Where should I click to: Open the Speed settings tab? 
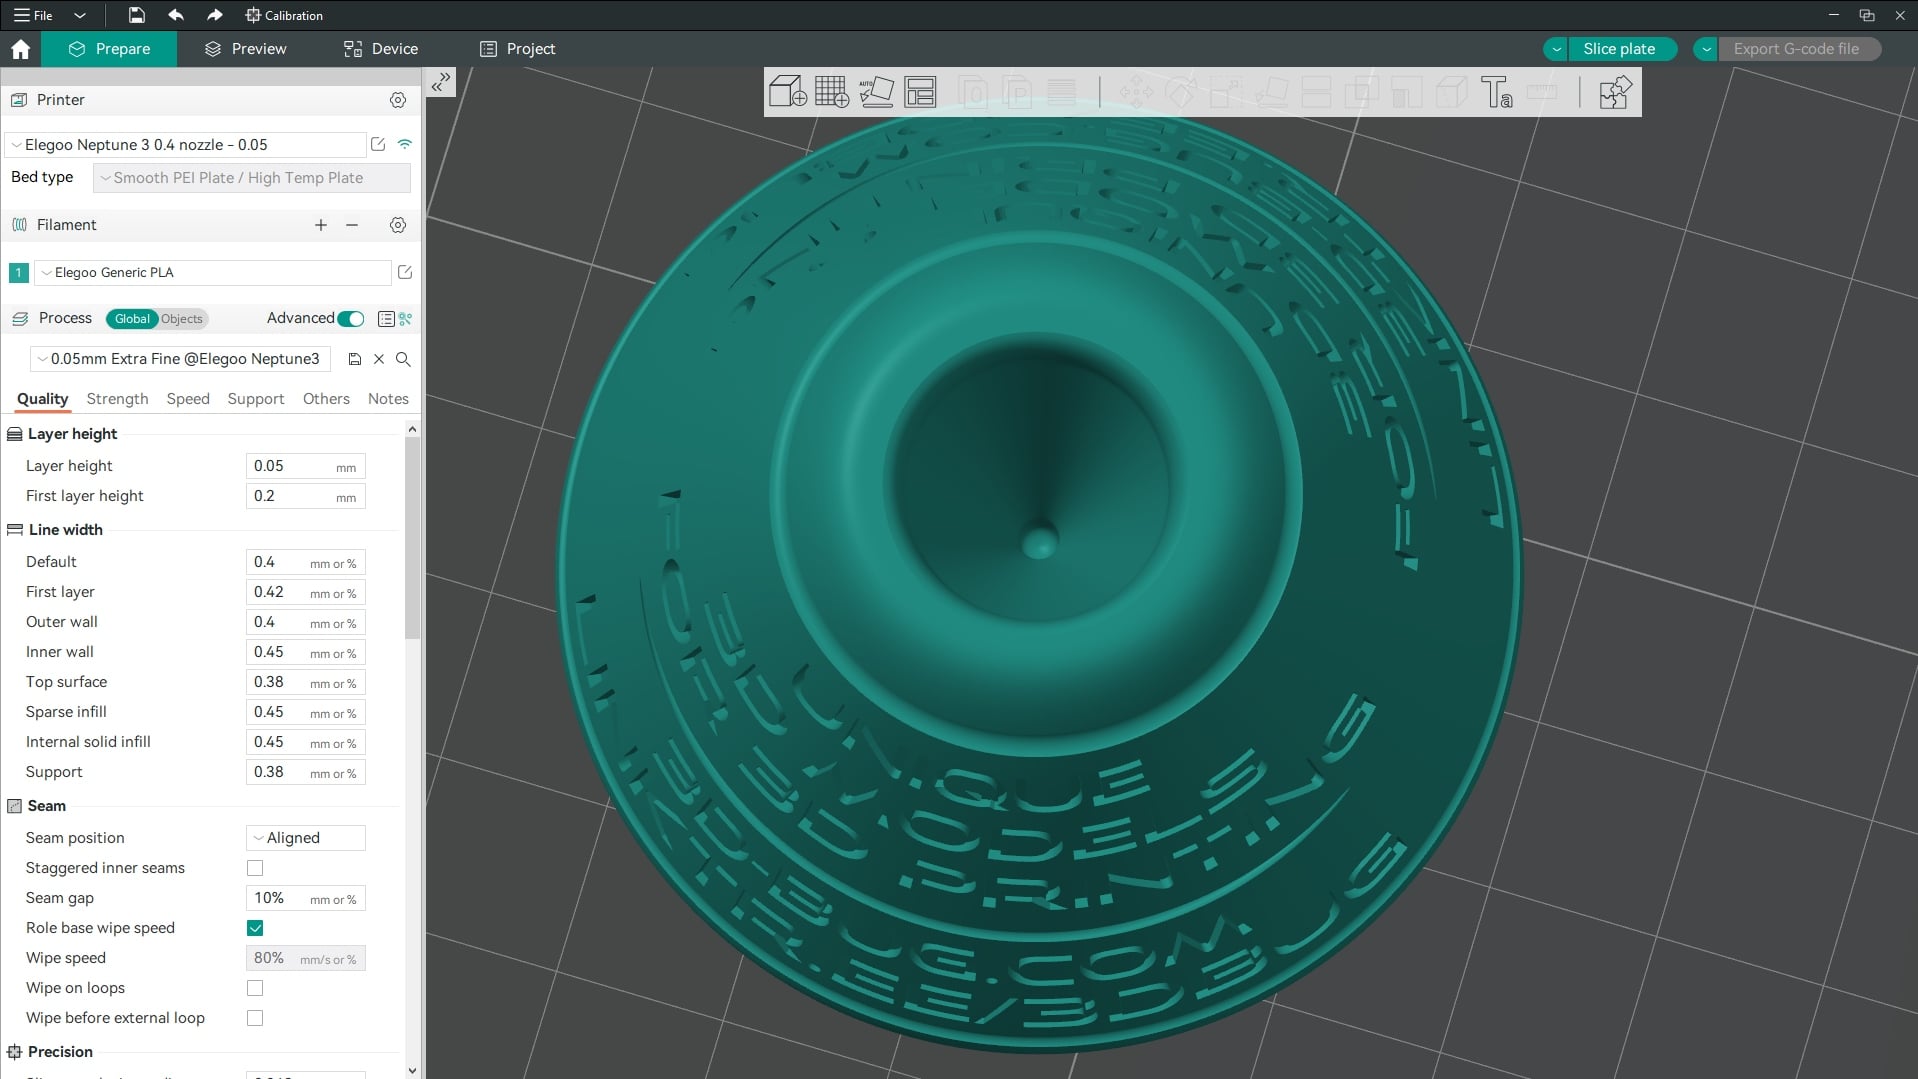pyautogui.click(x=188, y=399)
